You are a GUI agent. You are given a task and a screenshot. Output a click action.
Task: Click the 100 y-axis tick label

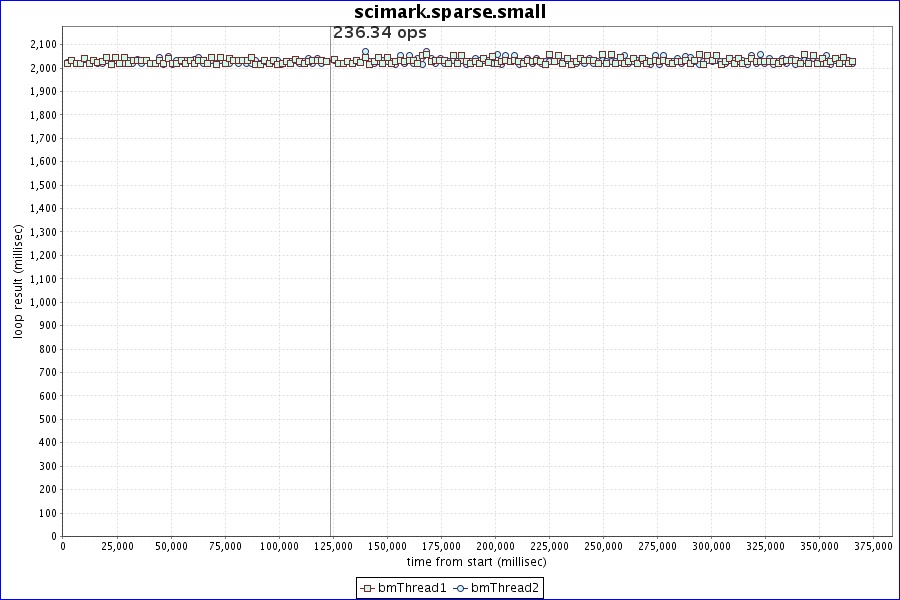pos(47,513)
